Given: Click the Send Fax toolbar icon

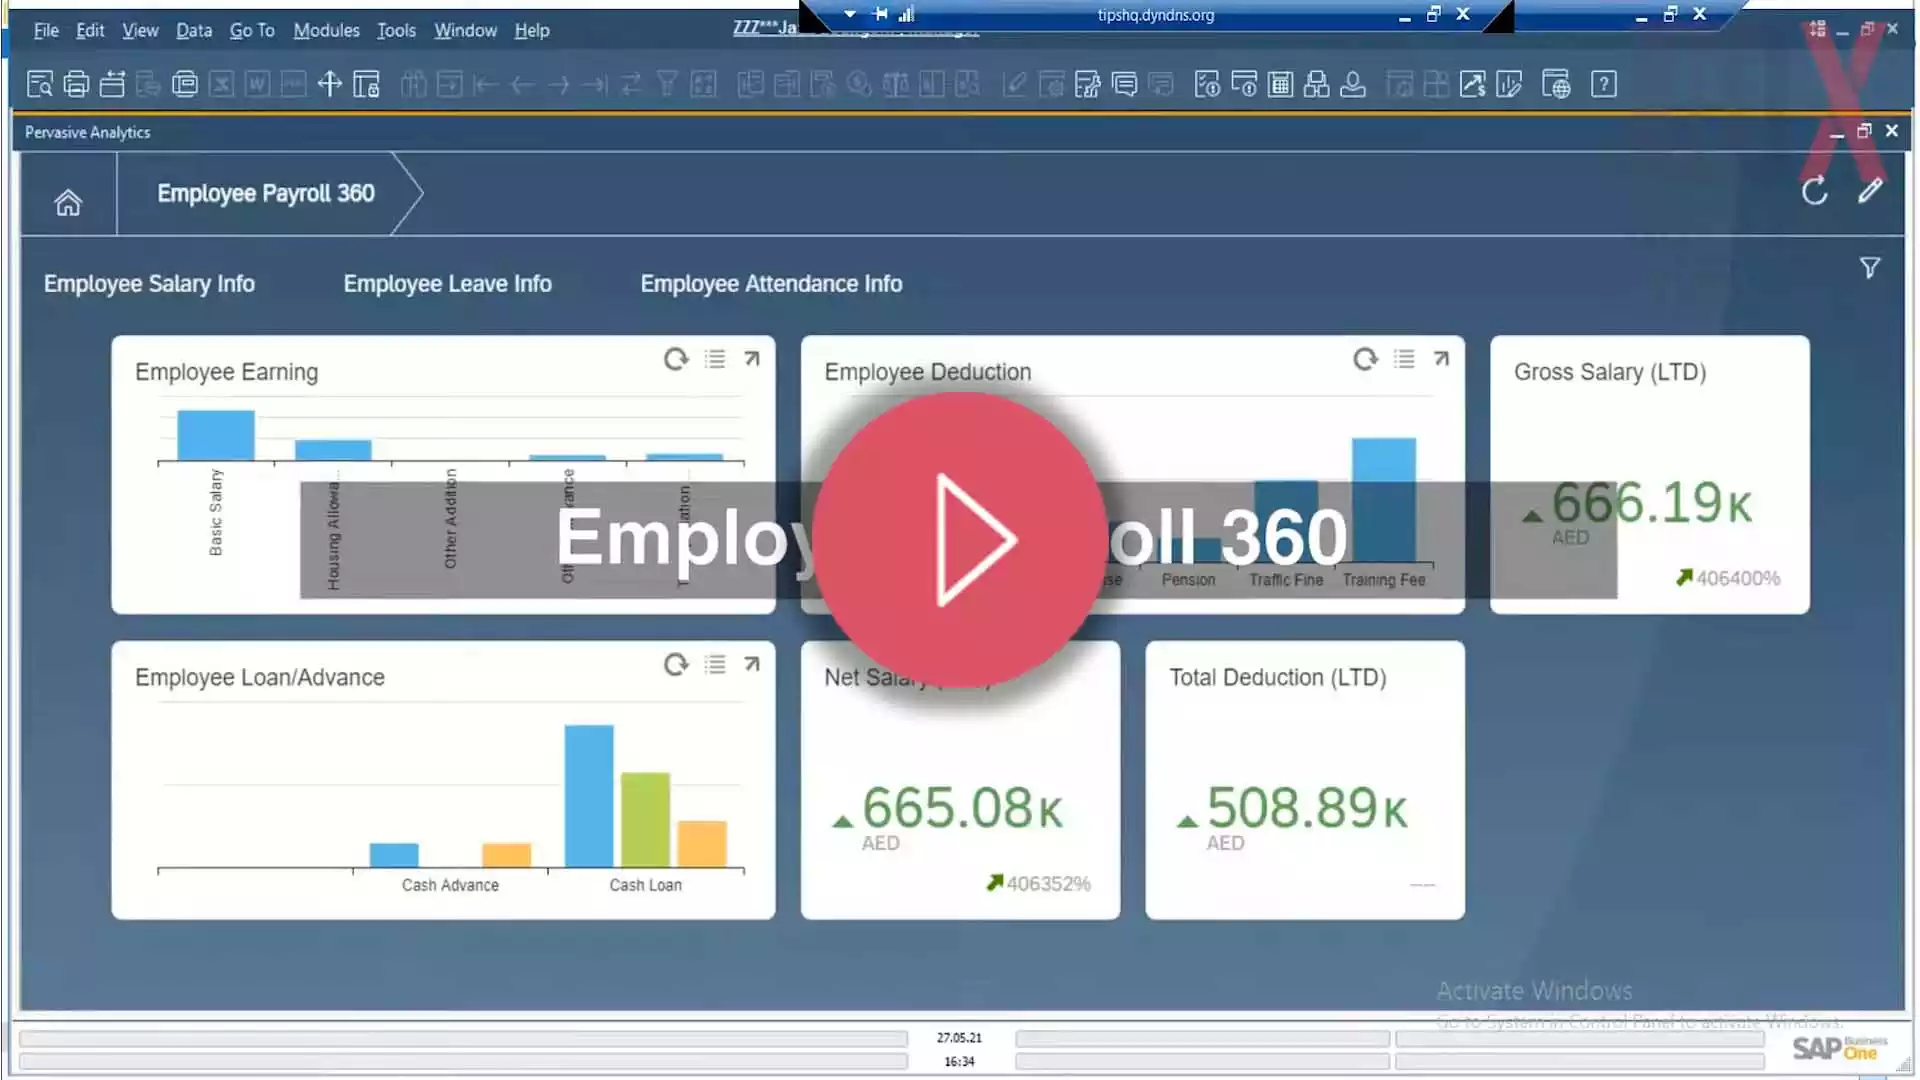Looking at the screenshot, I should [x=185, y=84].
